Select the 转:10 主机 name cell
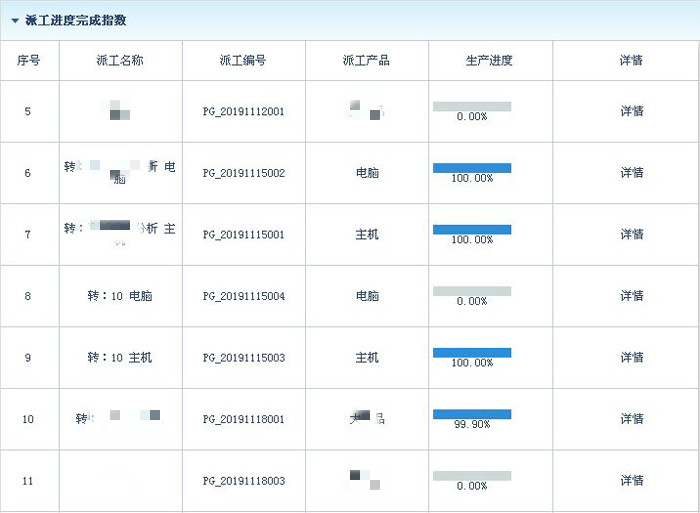Image resolution: width=700 pixels, height=513 pixels. [120, 358]
